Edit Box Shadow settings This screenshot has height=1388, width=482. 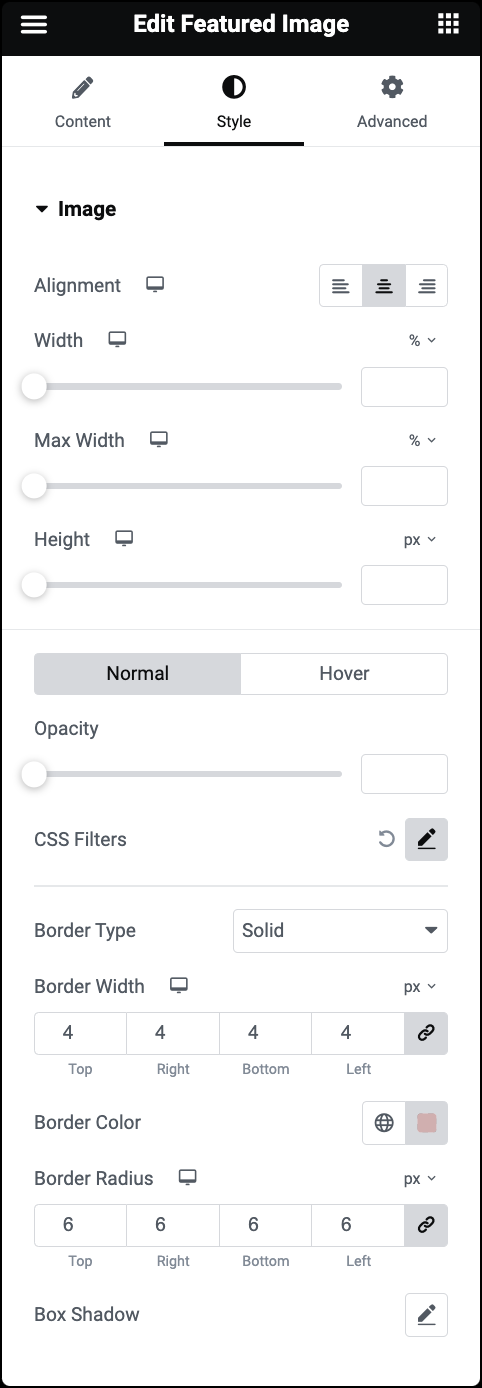[x=427, y=1315]
